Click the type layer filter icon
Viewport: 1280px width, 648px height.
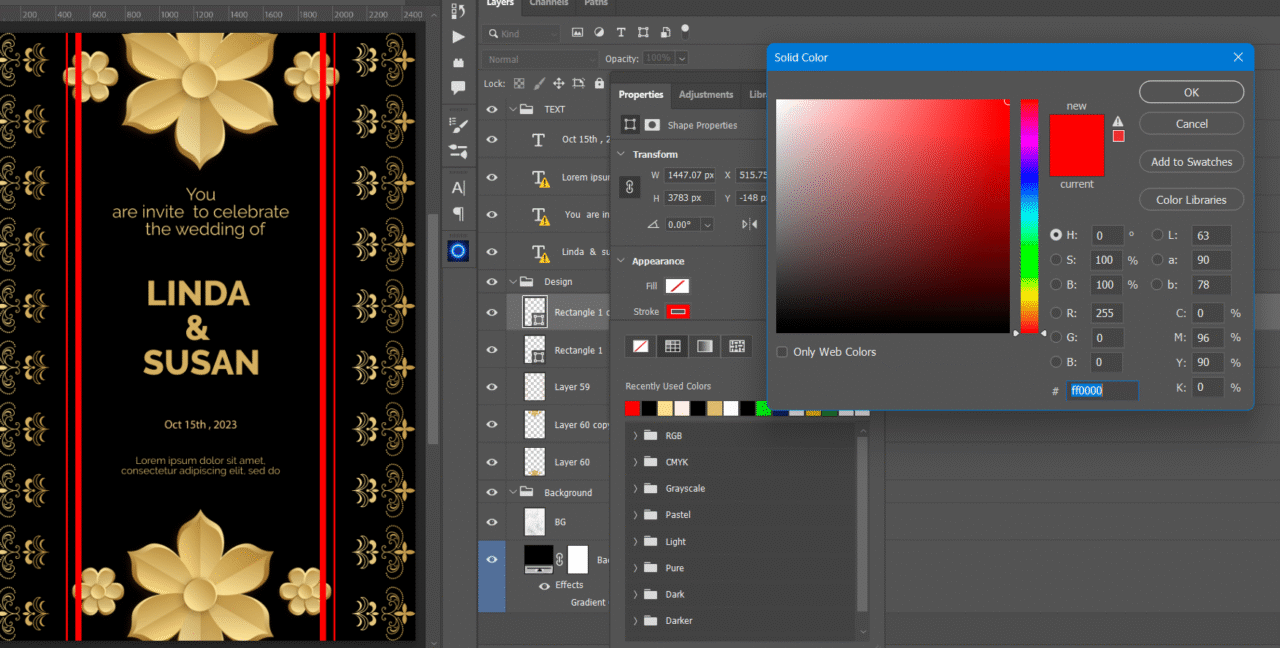[x=621, y=32]
